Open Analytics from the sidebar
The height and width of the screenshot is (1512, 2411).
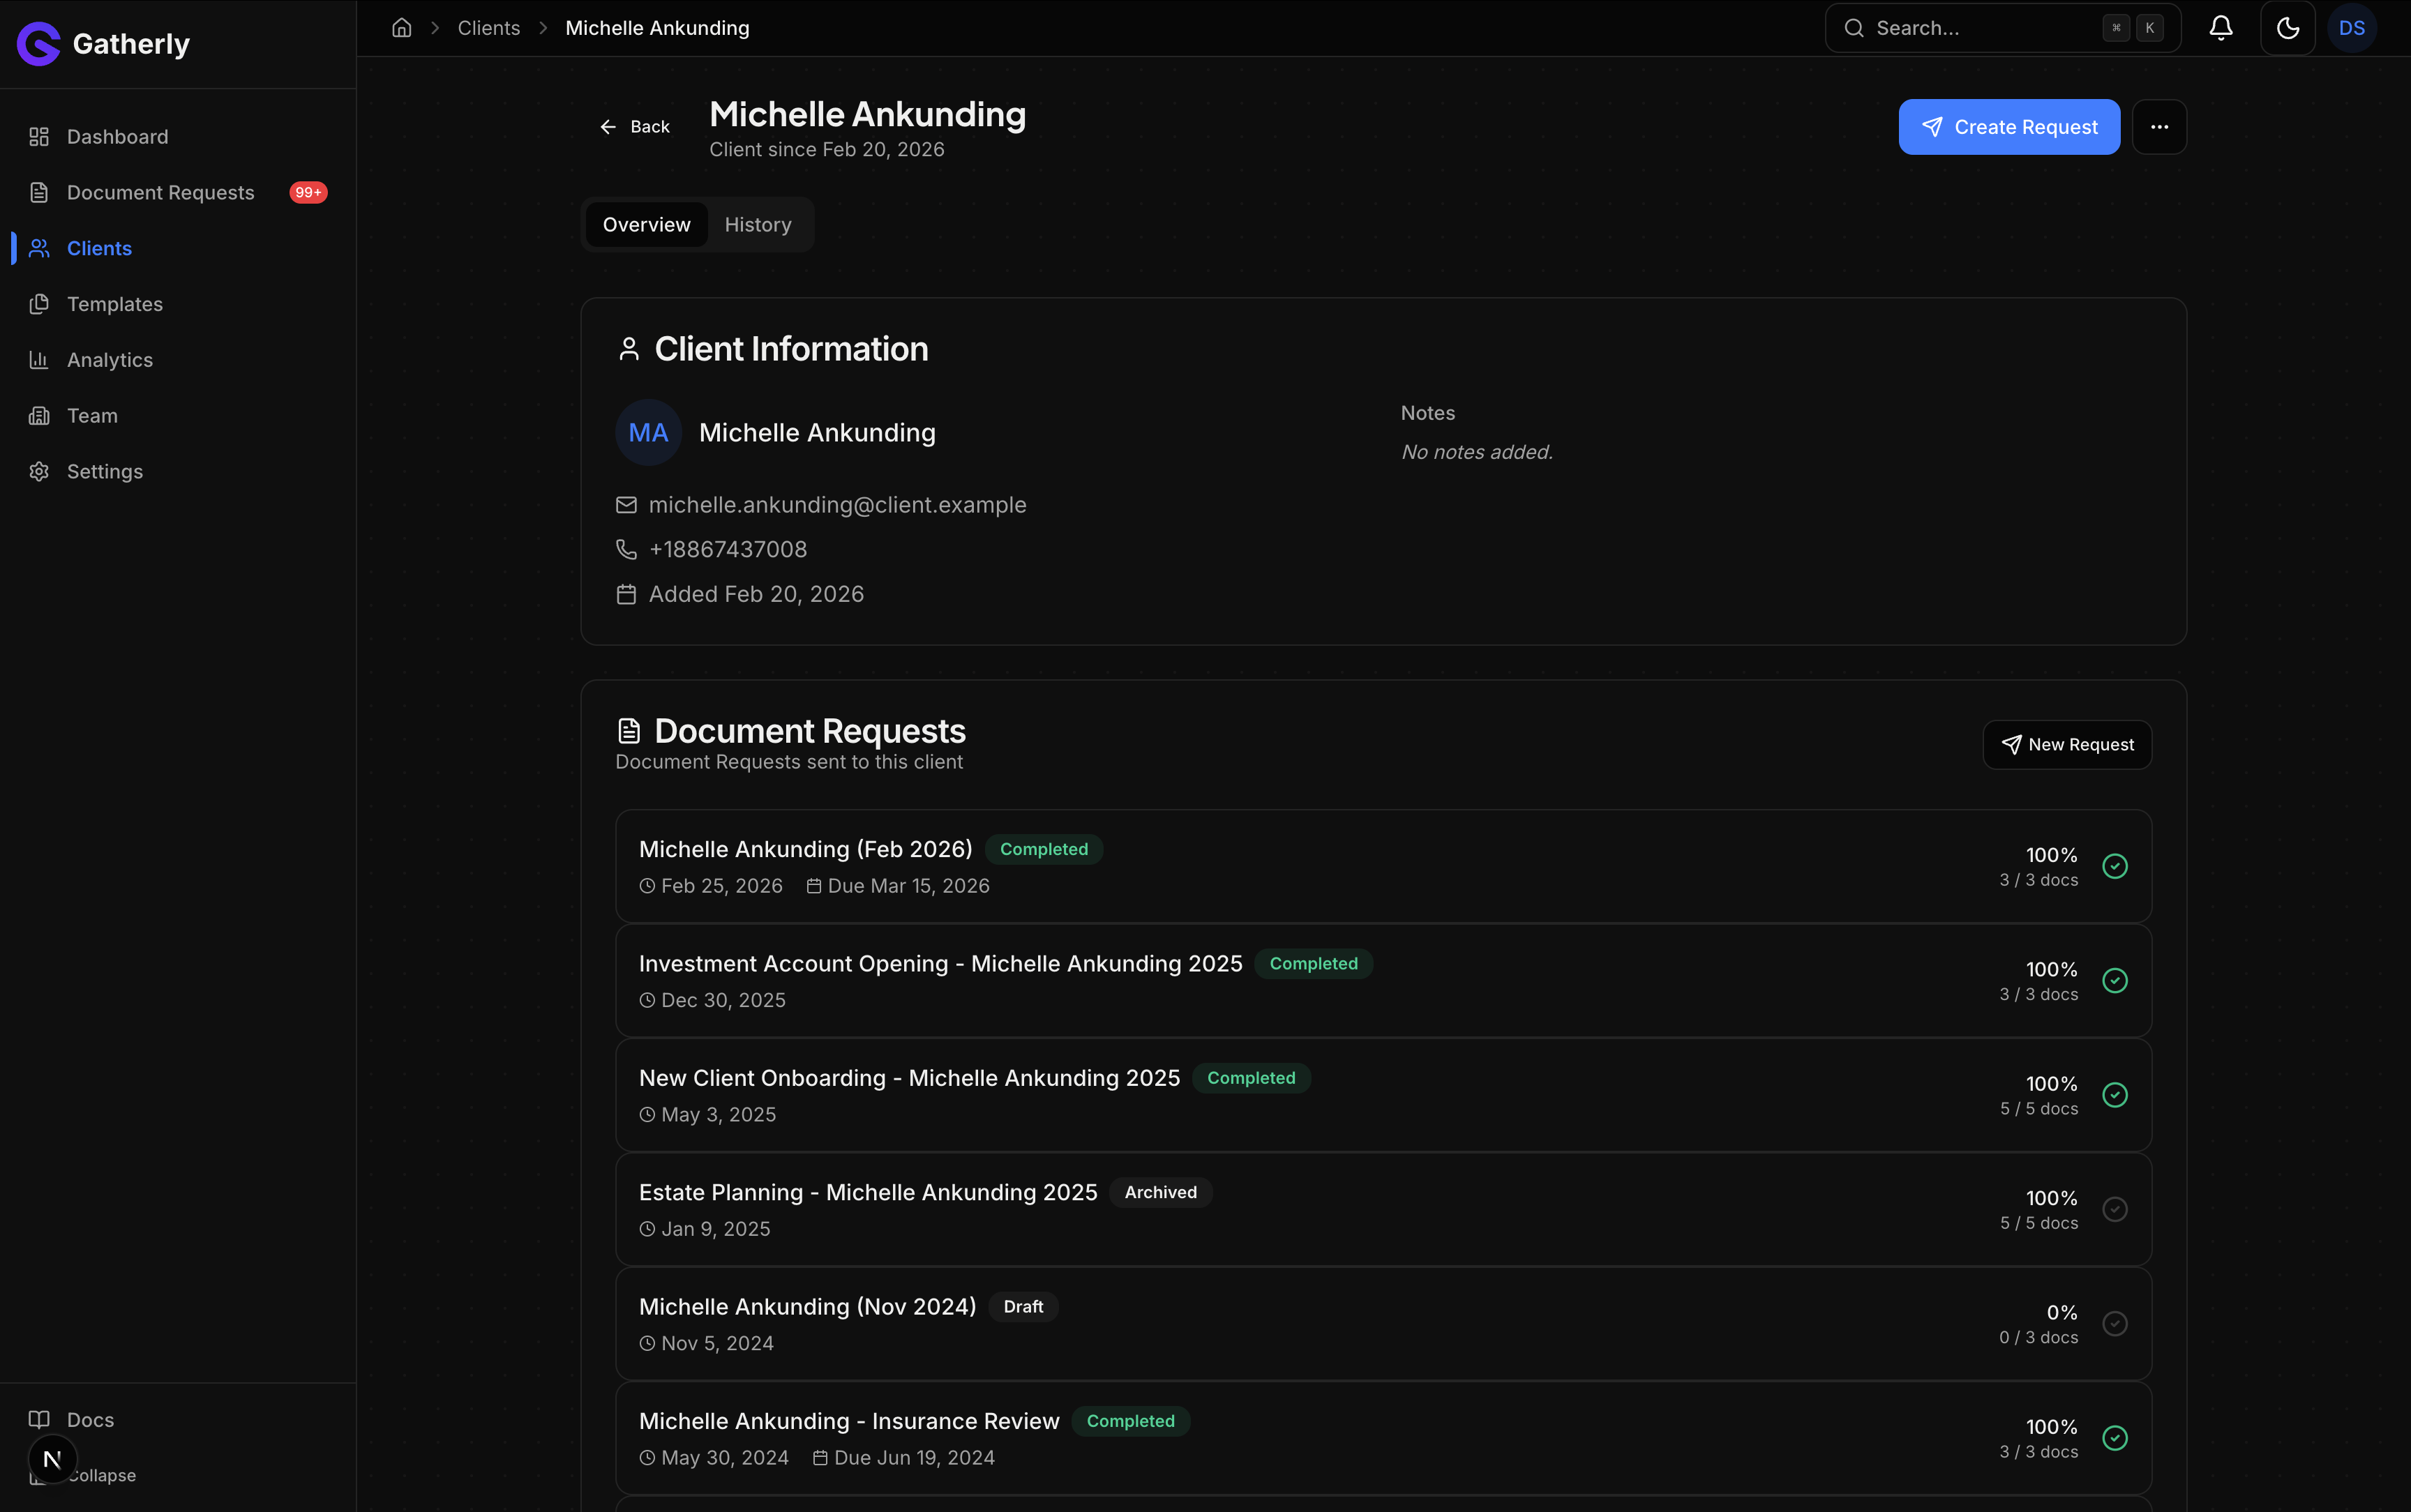(x=109, y=360)
